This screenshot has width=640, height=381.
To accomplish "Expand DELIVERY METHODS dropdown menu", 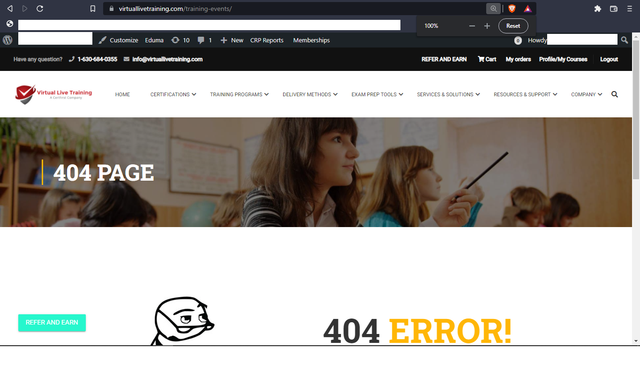I will click(310, 94).
